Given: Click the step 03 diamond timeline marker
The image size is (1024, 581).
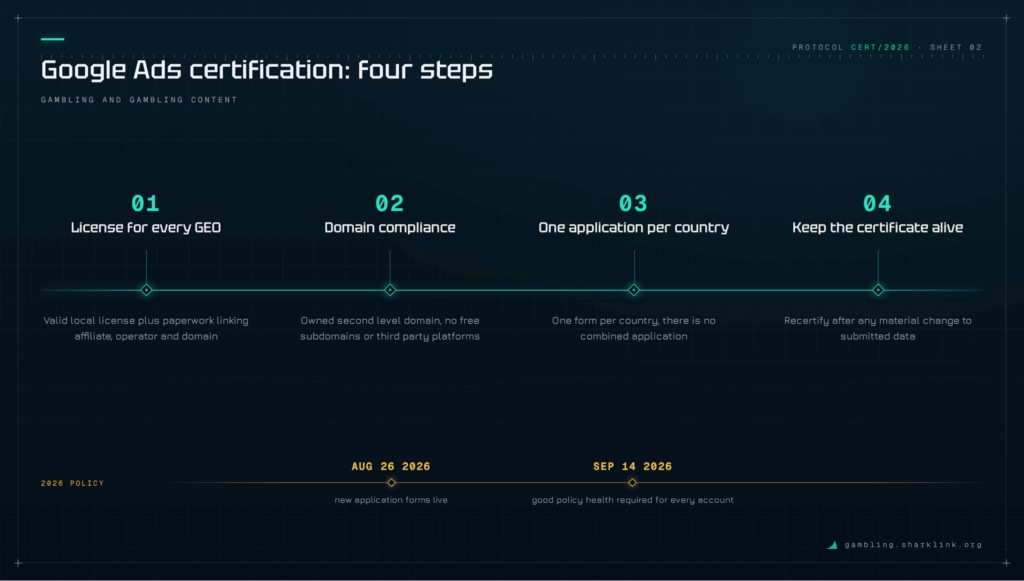Looking at the screenshot, I should click(x=633, y=290).
